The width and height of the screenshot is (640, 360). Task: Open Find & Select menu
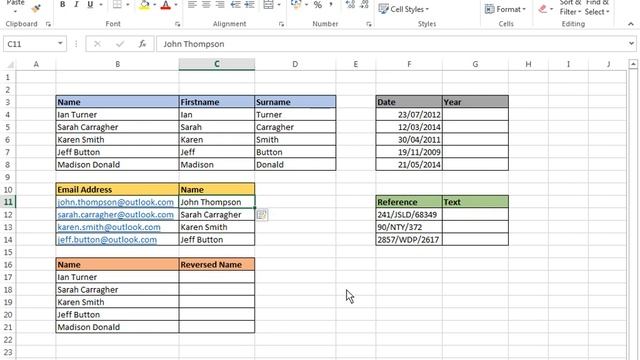tap(596, 8)
